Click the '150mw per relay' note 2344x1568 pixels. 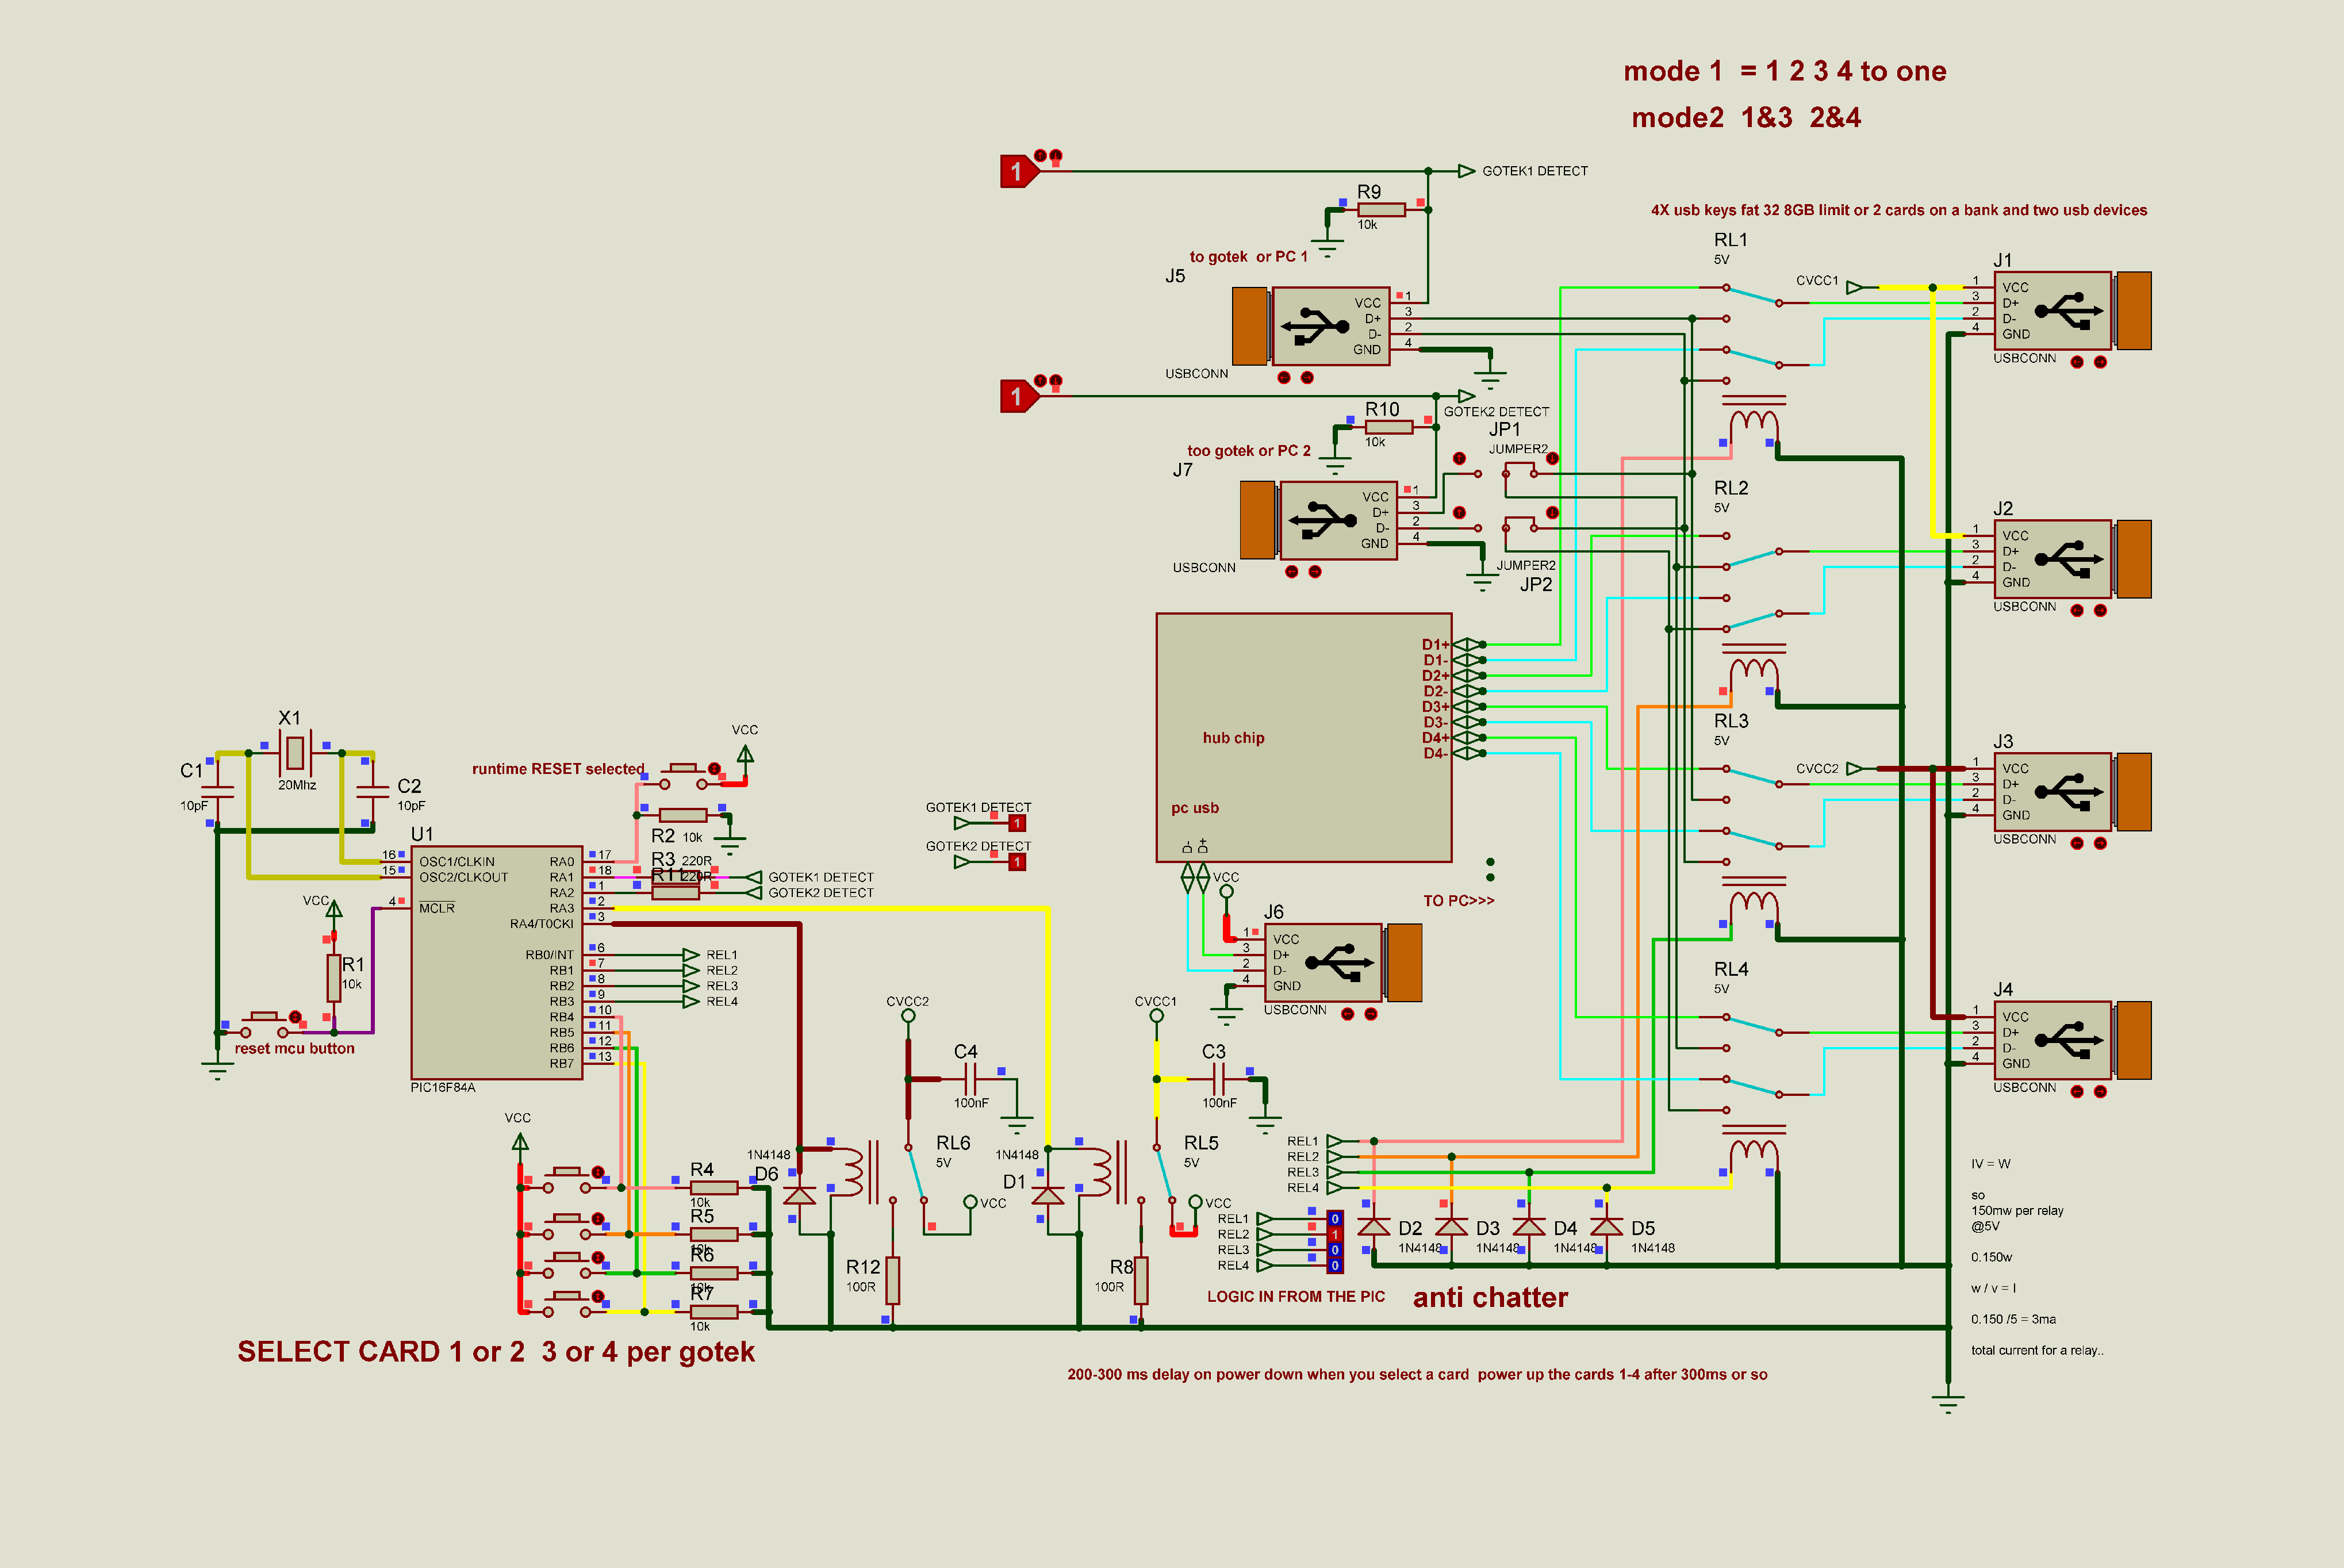2017,1211
